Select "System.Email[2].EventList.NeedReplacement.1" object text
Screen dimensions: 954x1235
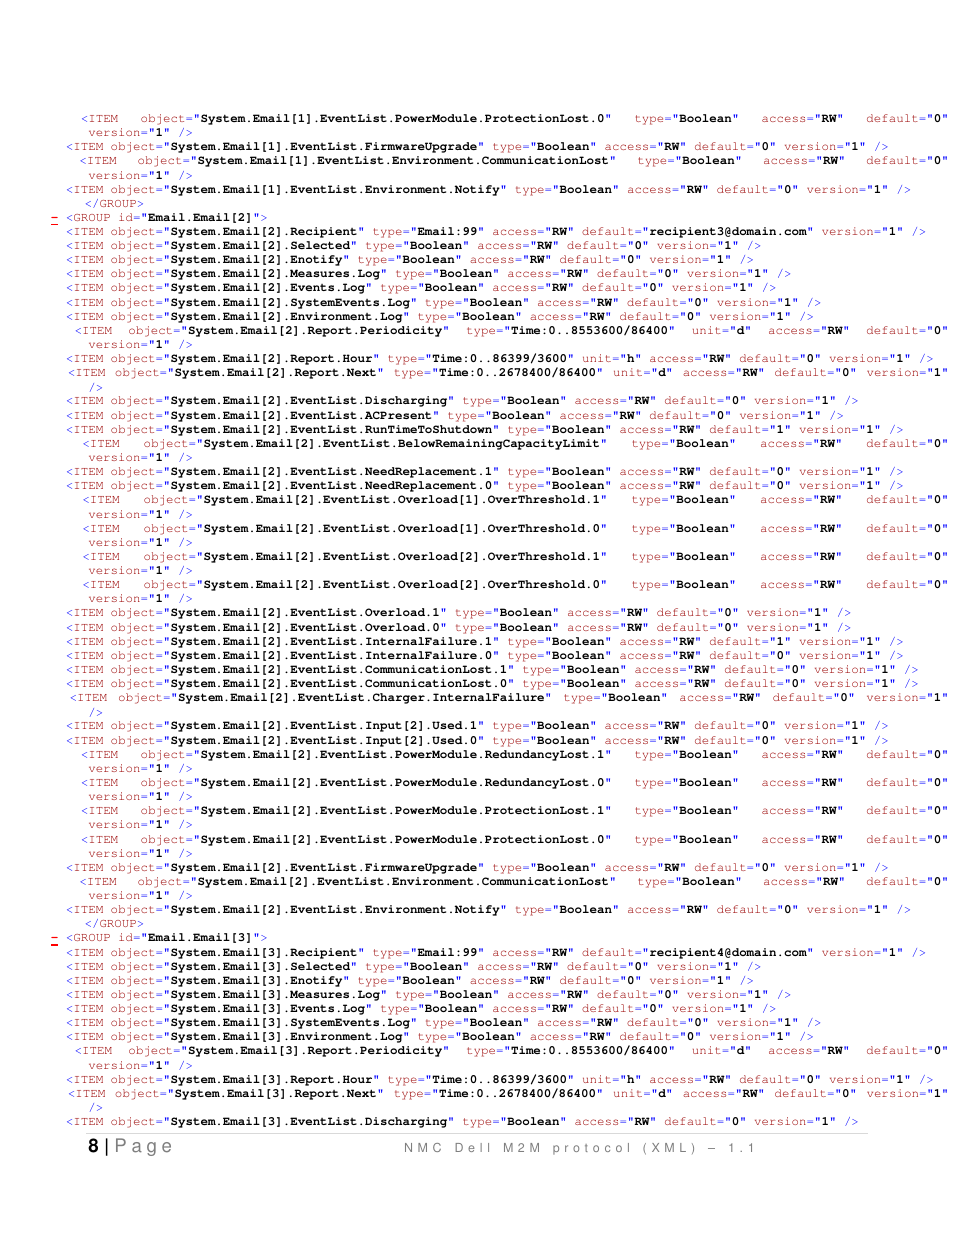[332, 472]
